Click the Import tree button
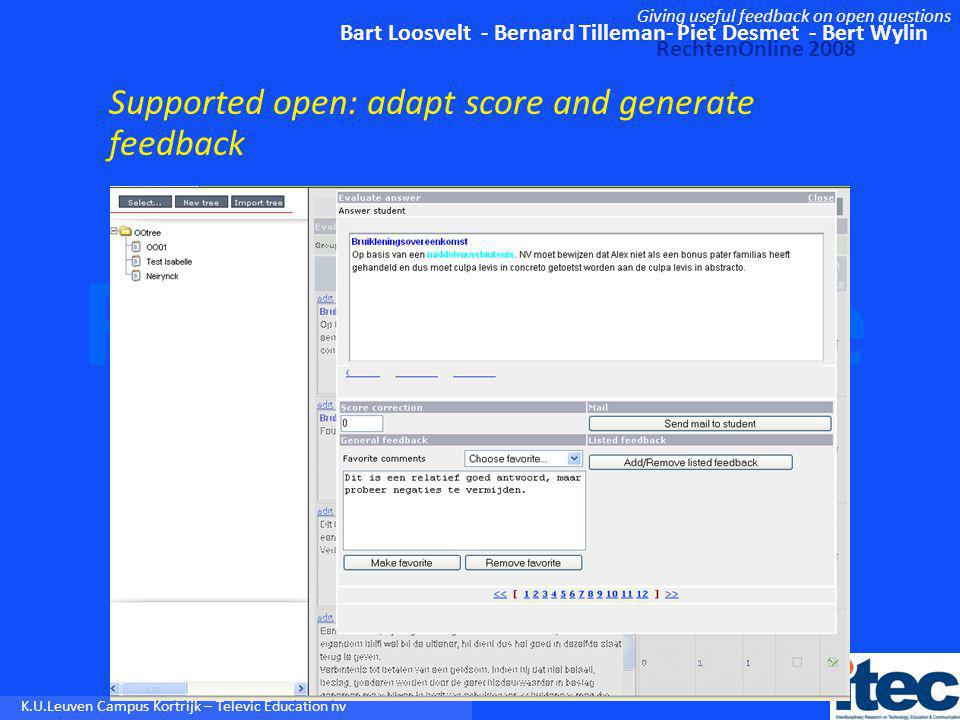This screenshot has height=720, width=960. 258,203
